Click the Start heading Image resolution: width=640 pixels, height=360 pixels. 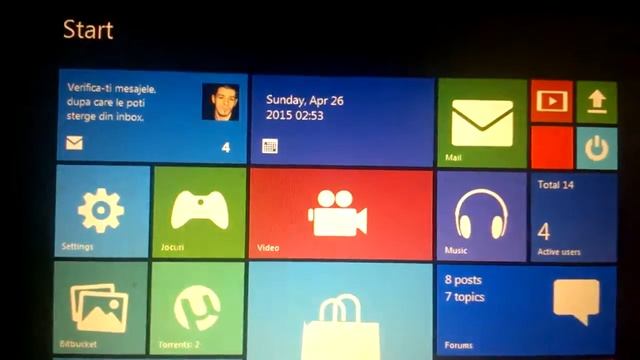(88, 30)
